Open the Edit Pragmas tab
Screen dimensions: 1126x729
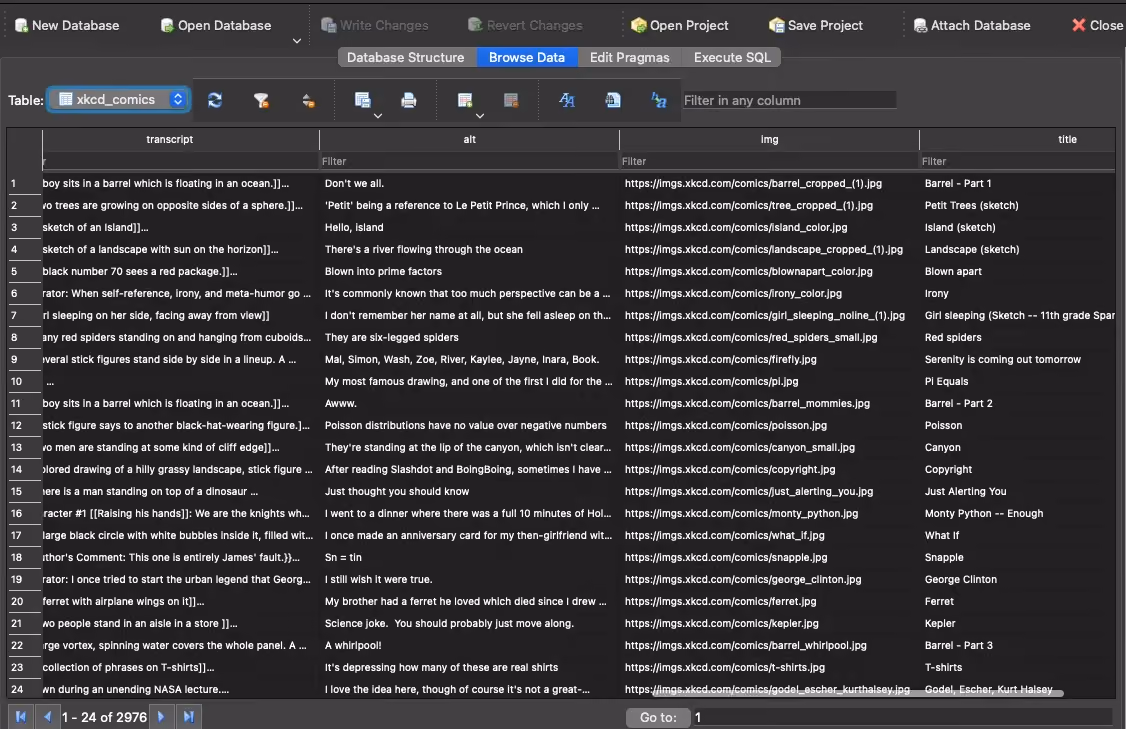click(629, 57)
